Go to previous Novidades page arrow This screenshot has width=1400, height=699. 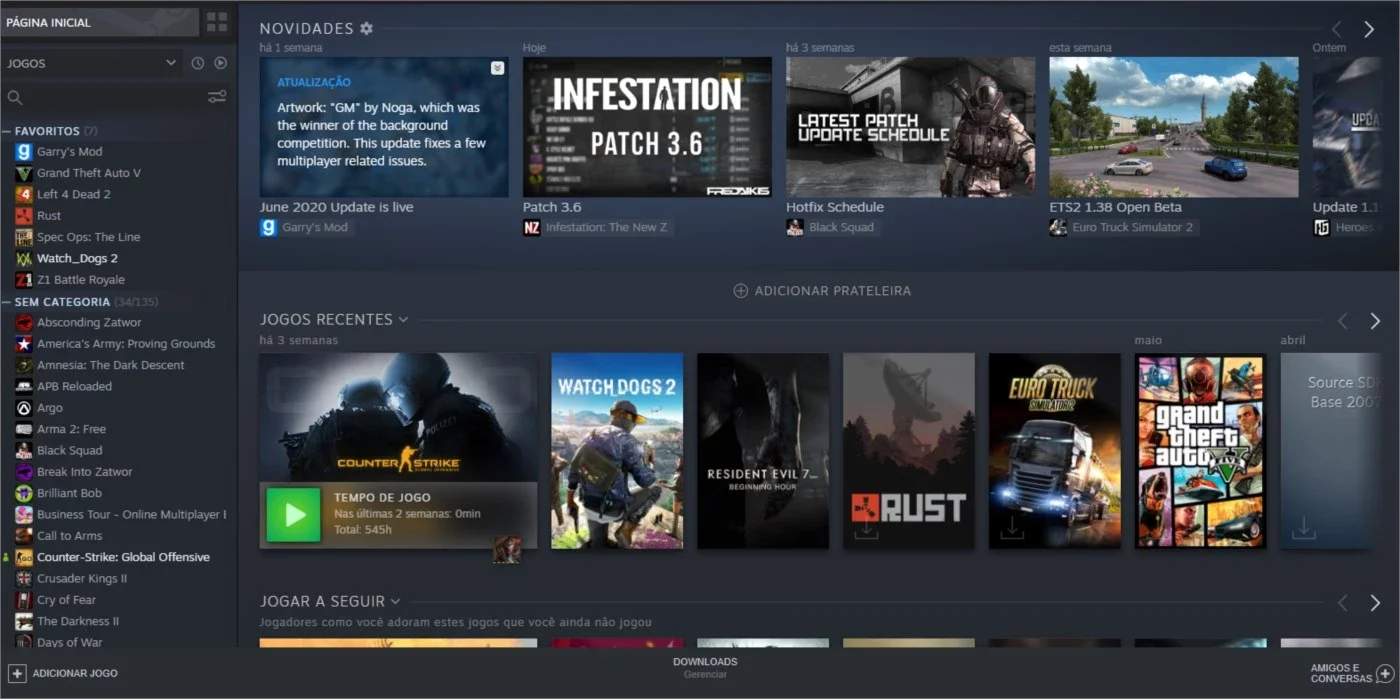point(1336,30)
